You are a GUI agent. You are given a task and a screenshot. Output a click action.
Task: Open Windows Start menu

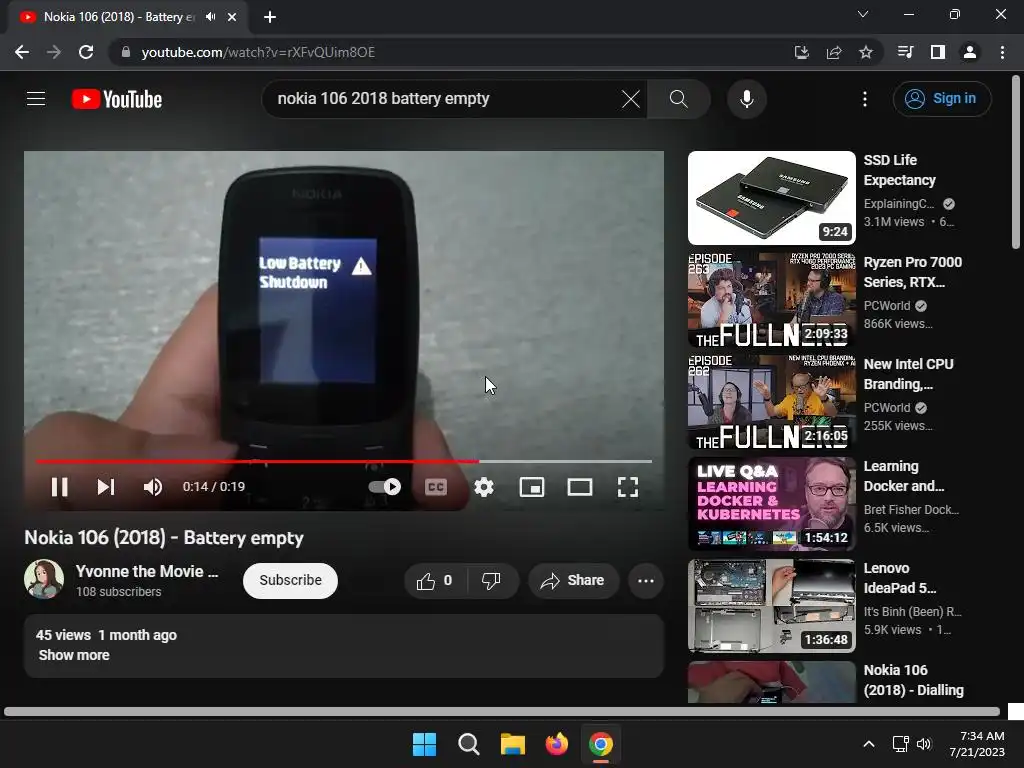424,744
